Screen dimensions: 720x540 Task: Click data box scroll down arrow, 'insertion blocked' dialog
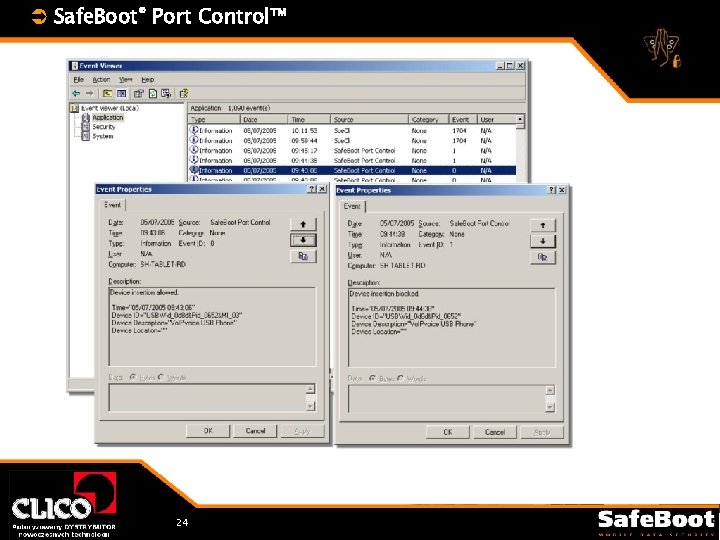[x=550, y=407]
